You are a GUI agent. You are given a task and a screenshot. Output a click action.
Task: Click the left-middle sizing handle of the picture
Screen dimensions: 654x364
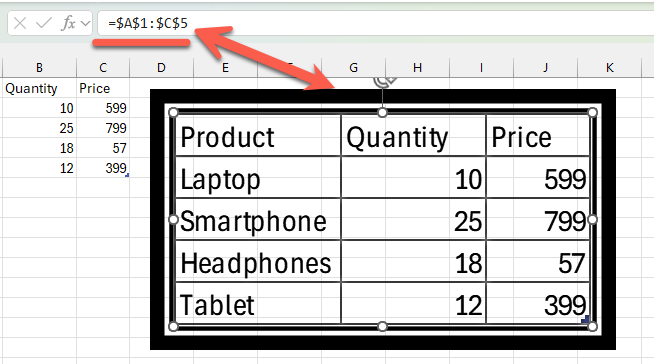coord(174,219)
